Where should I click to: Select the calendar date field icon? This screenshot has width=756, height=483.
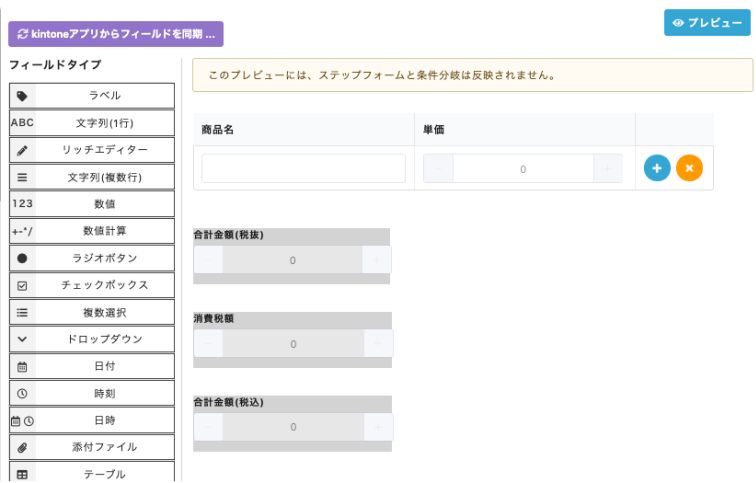tap(22, 366)
